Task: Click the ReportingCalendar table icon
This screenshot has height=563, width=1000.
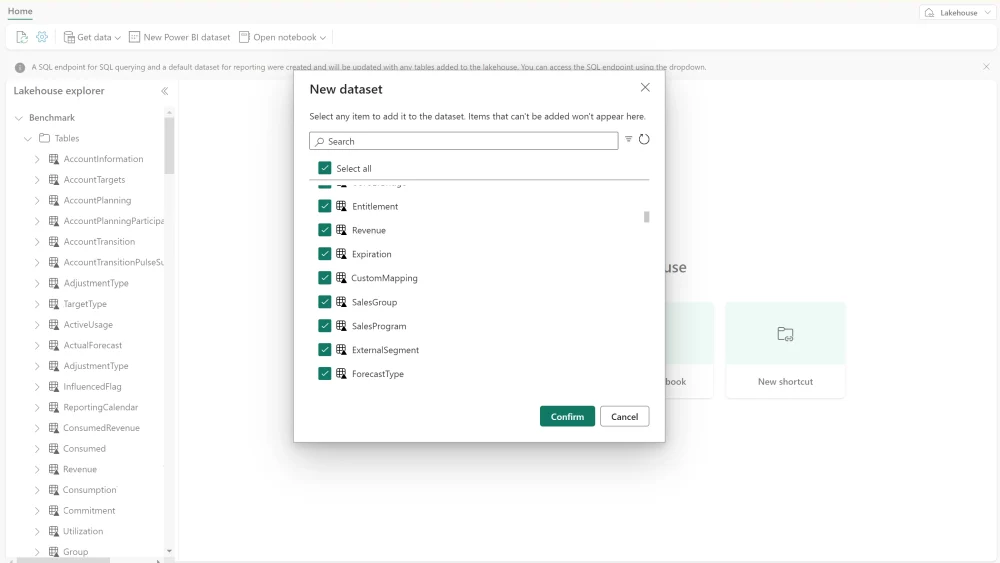Action: [54, 407]
